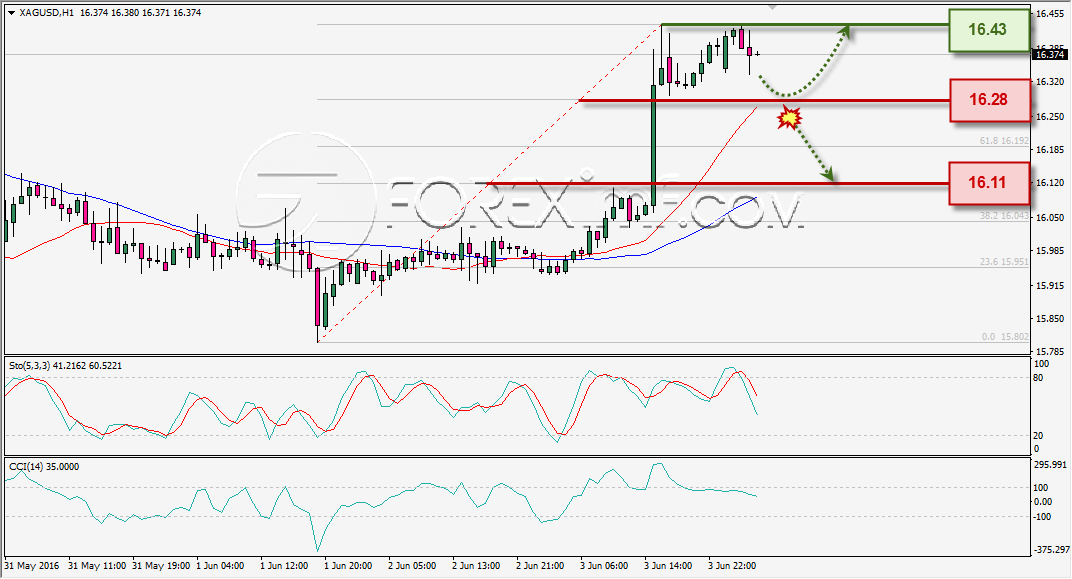Click price scale value 16.050

pos(1049,217)
